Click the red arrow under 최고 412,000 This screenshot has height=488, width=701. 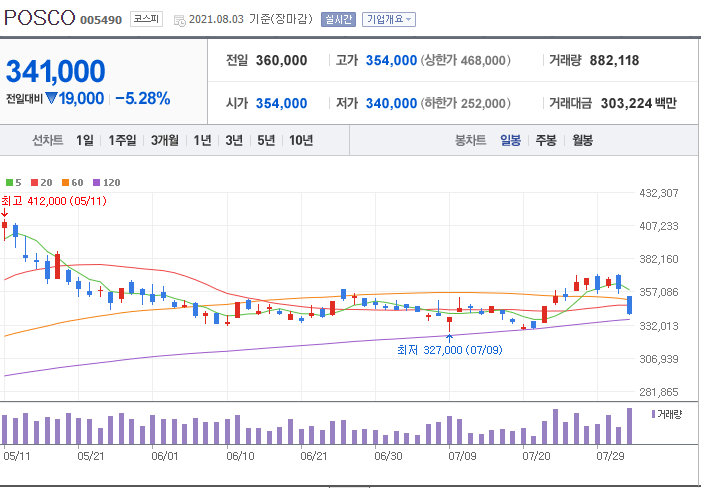click(x=4, y=213)
